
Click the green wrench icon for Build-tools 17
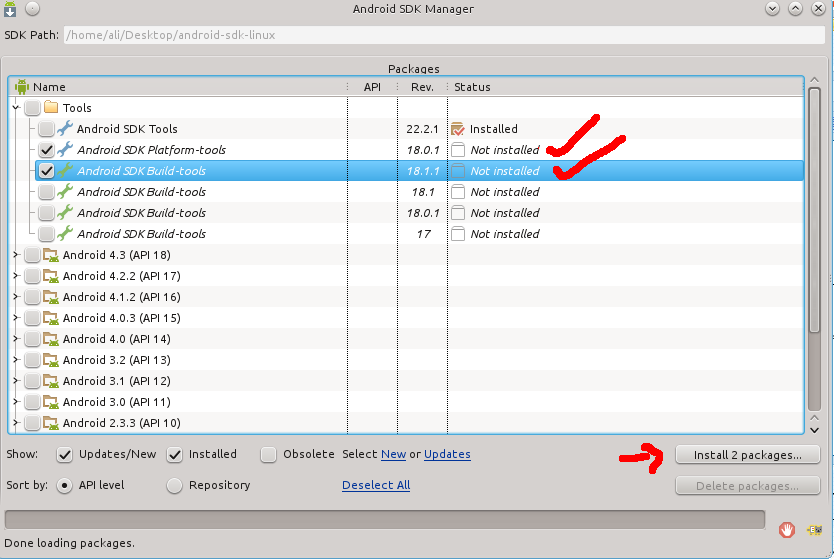coord(65,233)
